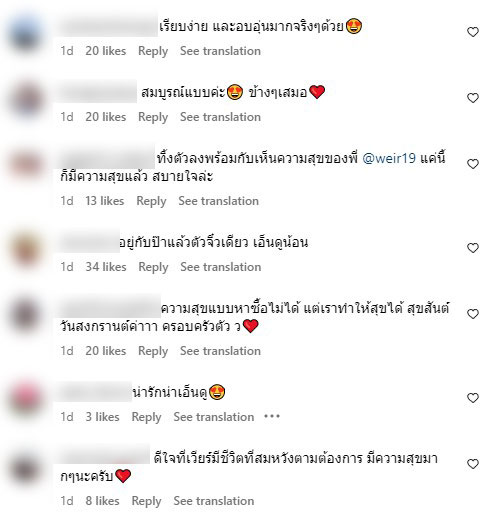See translation of the last comment

point(214,501)
